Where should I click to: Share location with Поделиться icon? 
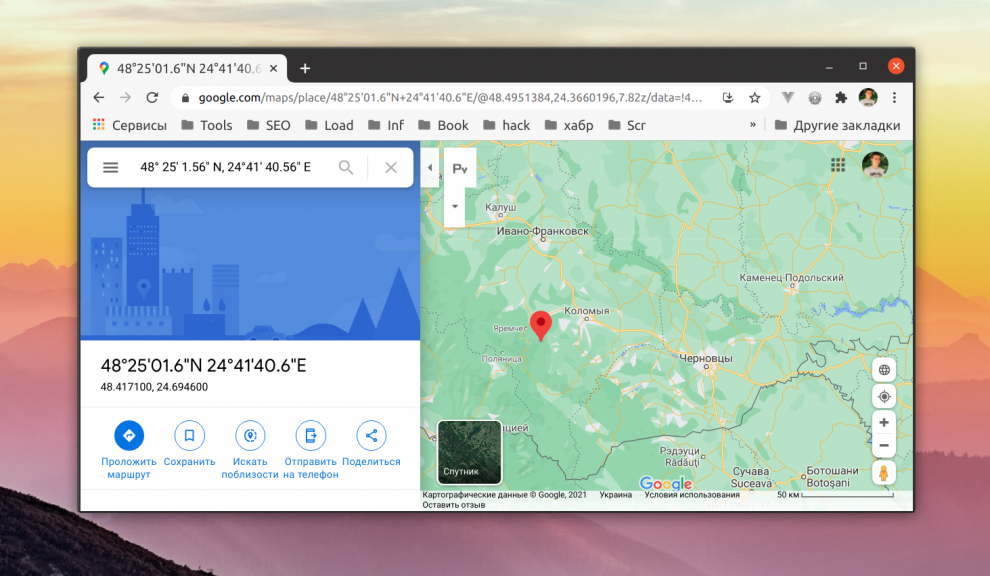(x=371, y=435)
